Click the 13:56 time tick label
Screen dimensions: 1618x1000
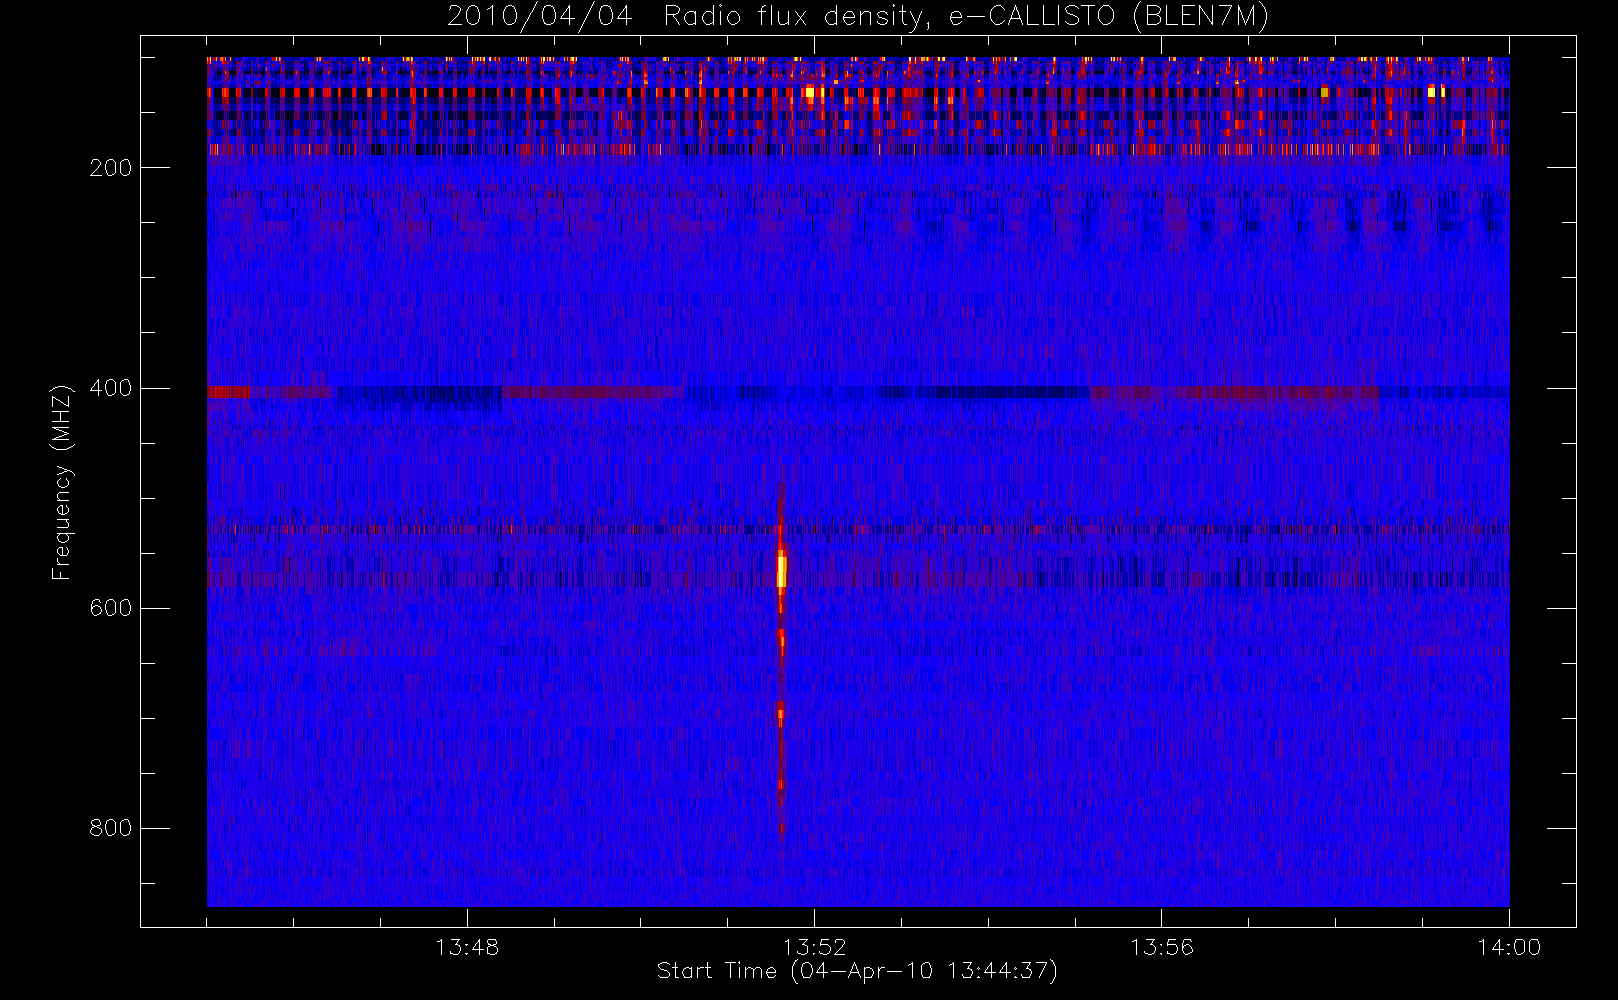point(1162,947)
